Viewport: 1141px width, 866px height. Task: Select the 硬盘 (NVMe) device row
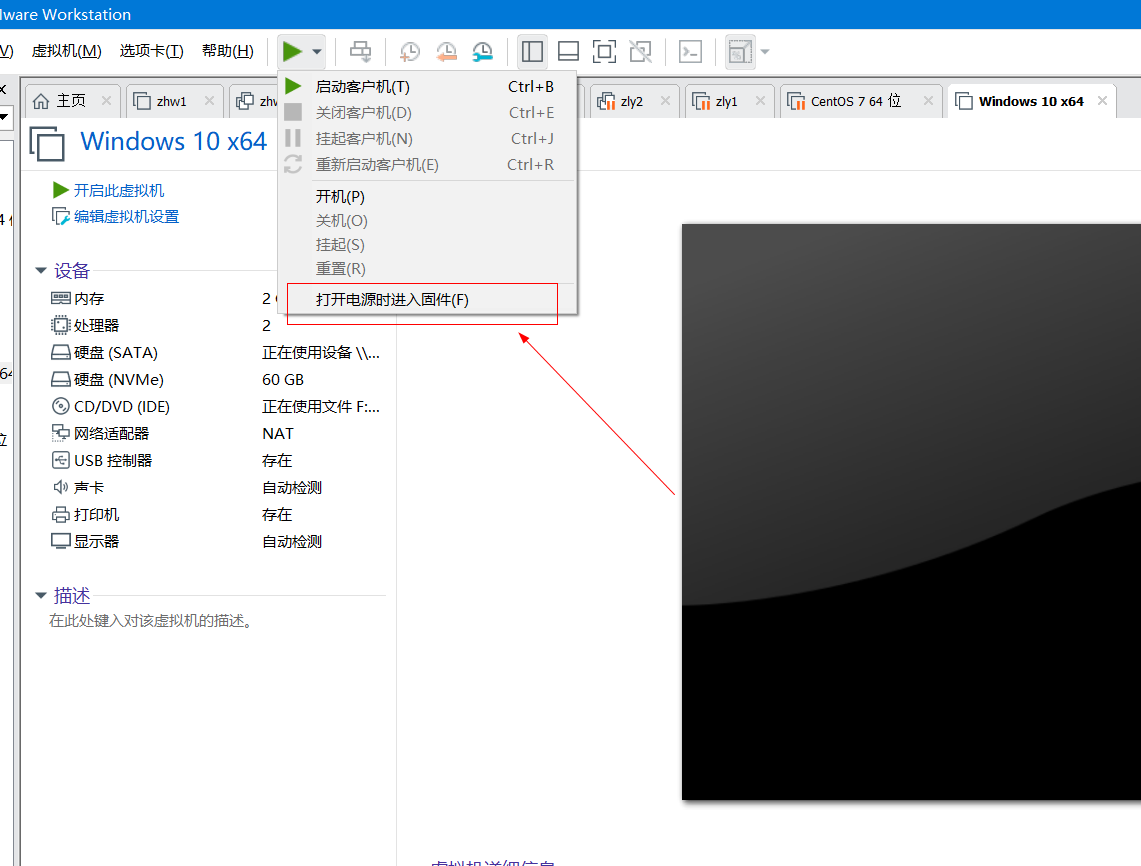[x=218, y=379]
